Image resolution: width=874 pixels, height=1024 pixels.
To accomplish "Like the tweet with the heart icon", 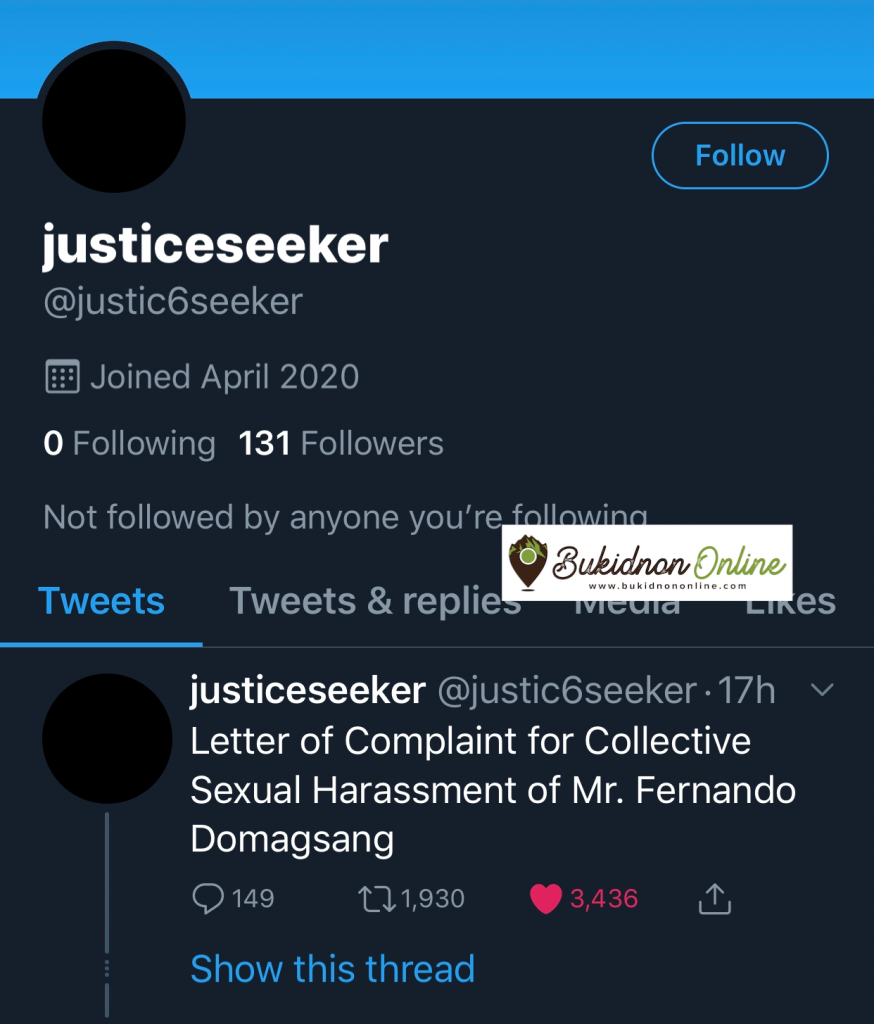I will click(546, 899).
